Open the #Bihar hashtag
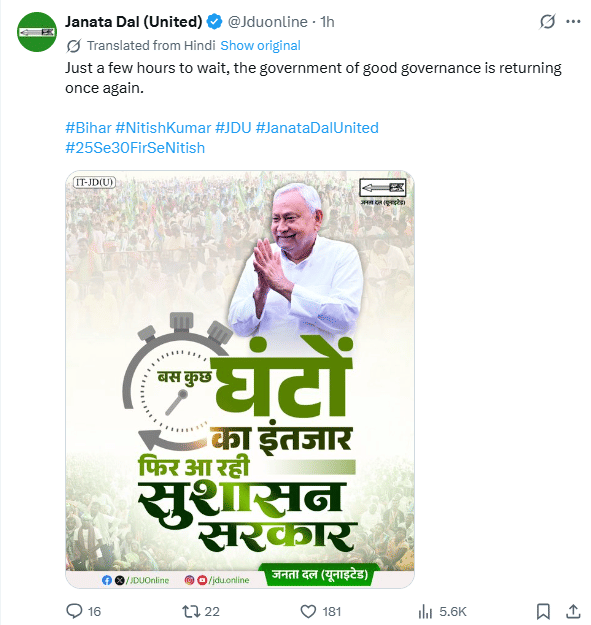 pyautogui.click(x=88, y=128)
